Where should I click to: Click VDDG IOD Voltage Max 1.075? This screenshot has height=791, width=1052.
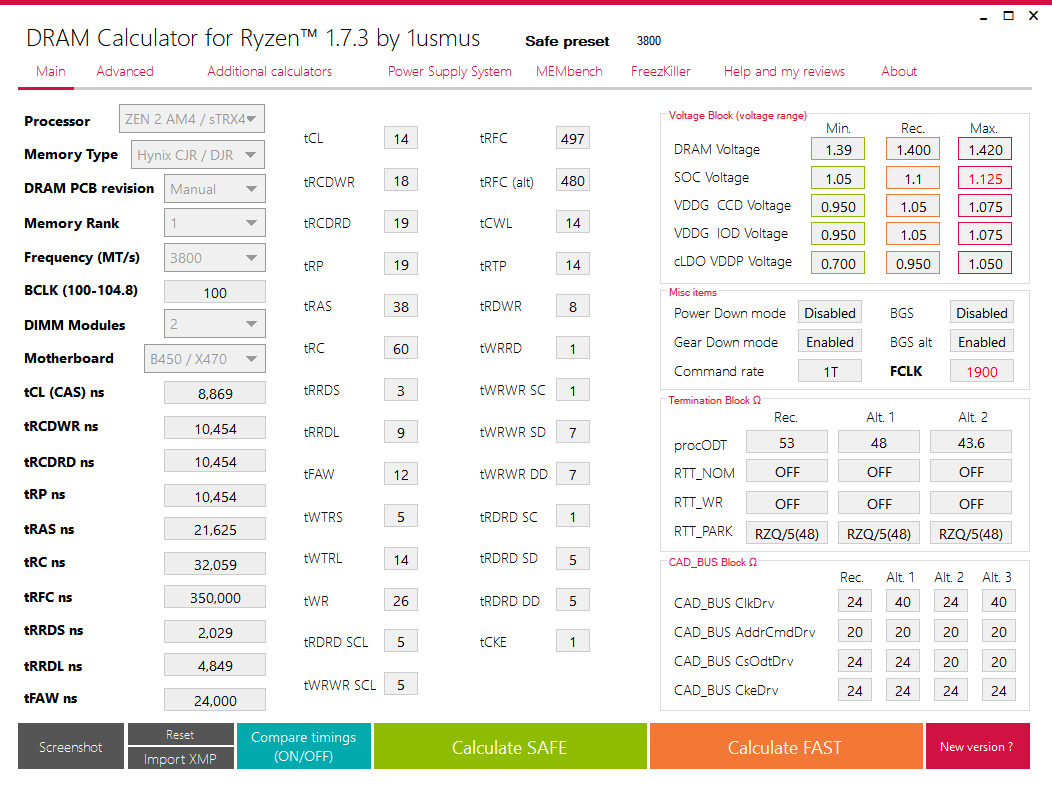[985, 234]
